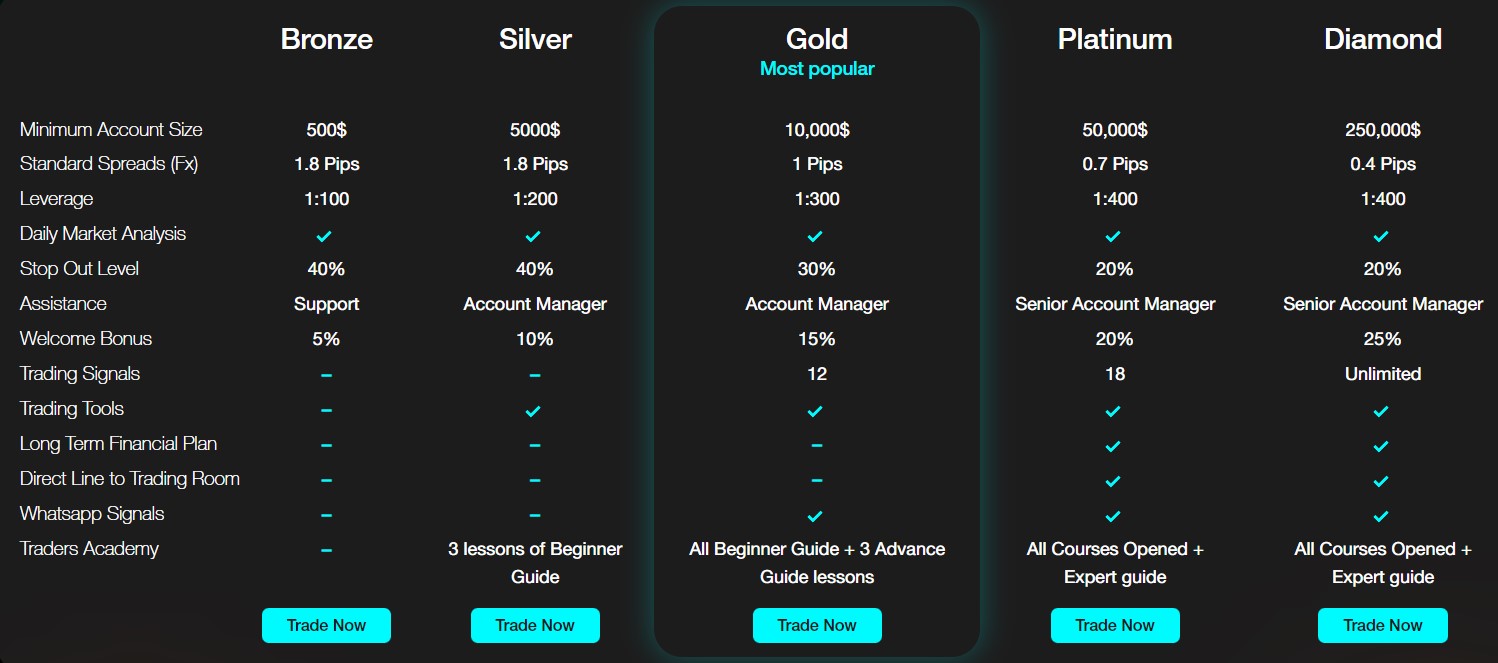The height and width of the screenshot is (663, 1498).
Task: Click Silver Trading Tools checkmark
Action: (x=533, y=411)
